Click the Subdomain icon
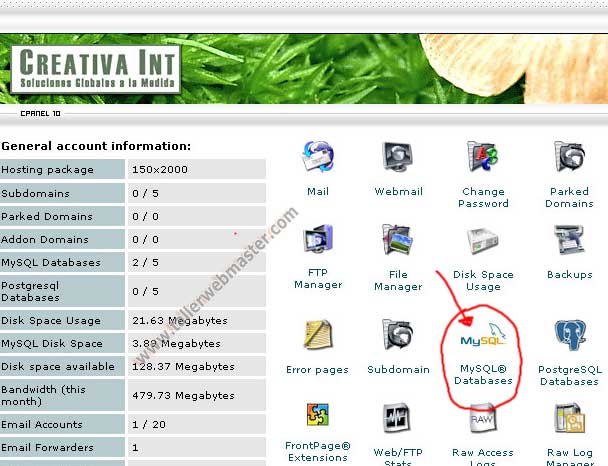Viewport: 608px width, 466px height. [399, 337]
